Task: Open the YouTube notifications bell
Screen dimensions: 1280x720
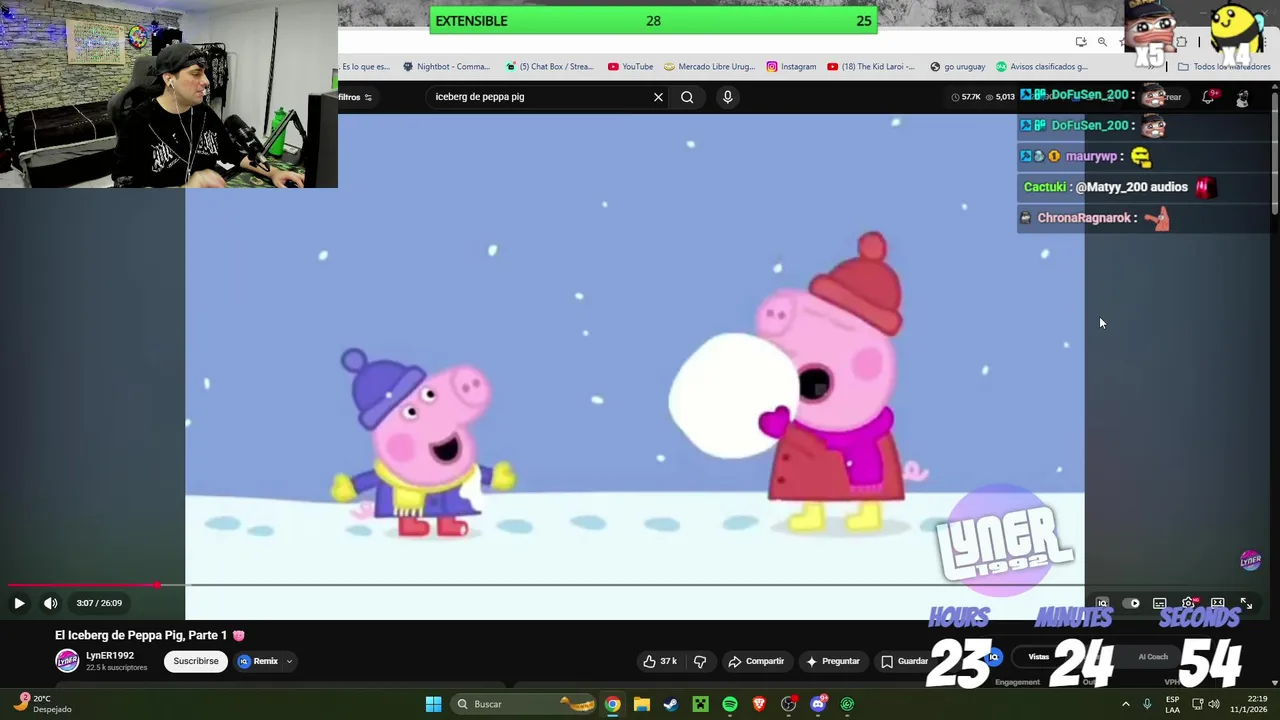Action: (x=1208, y=97)
